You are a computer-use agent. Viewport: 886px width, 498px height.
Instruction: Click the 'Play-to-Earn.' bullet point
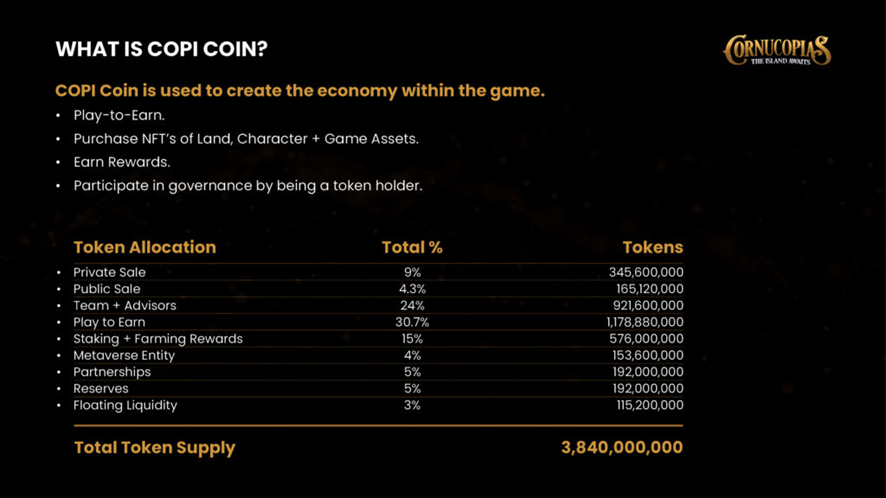point(119,115)
